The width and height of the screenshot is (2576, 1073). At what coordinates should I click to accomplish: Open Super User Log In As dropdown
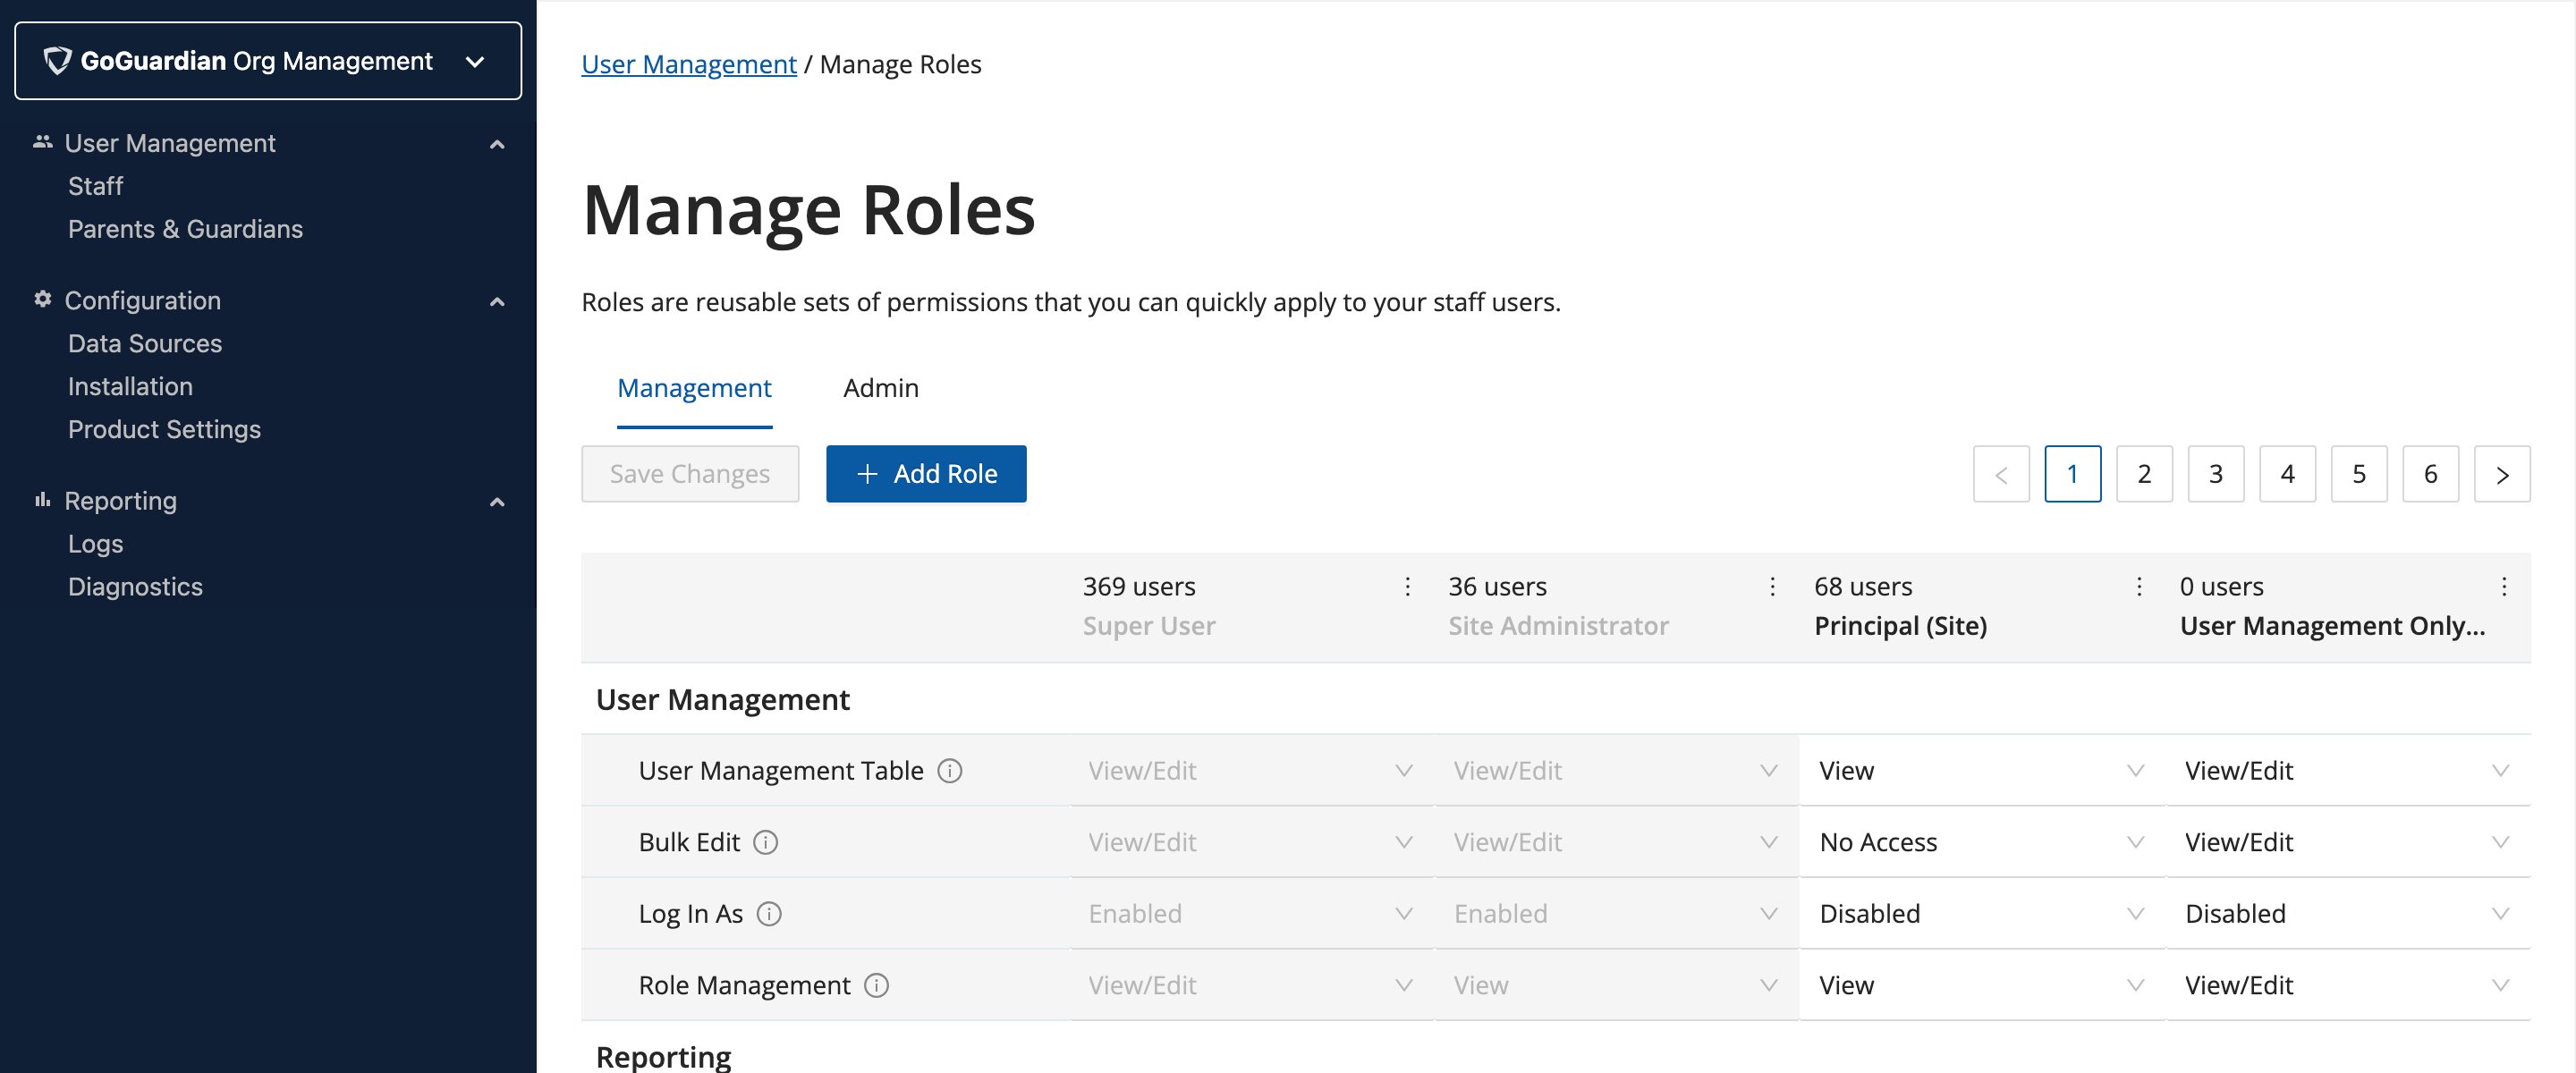1252,914
